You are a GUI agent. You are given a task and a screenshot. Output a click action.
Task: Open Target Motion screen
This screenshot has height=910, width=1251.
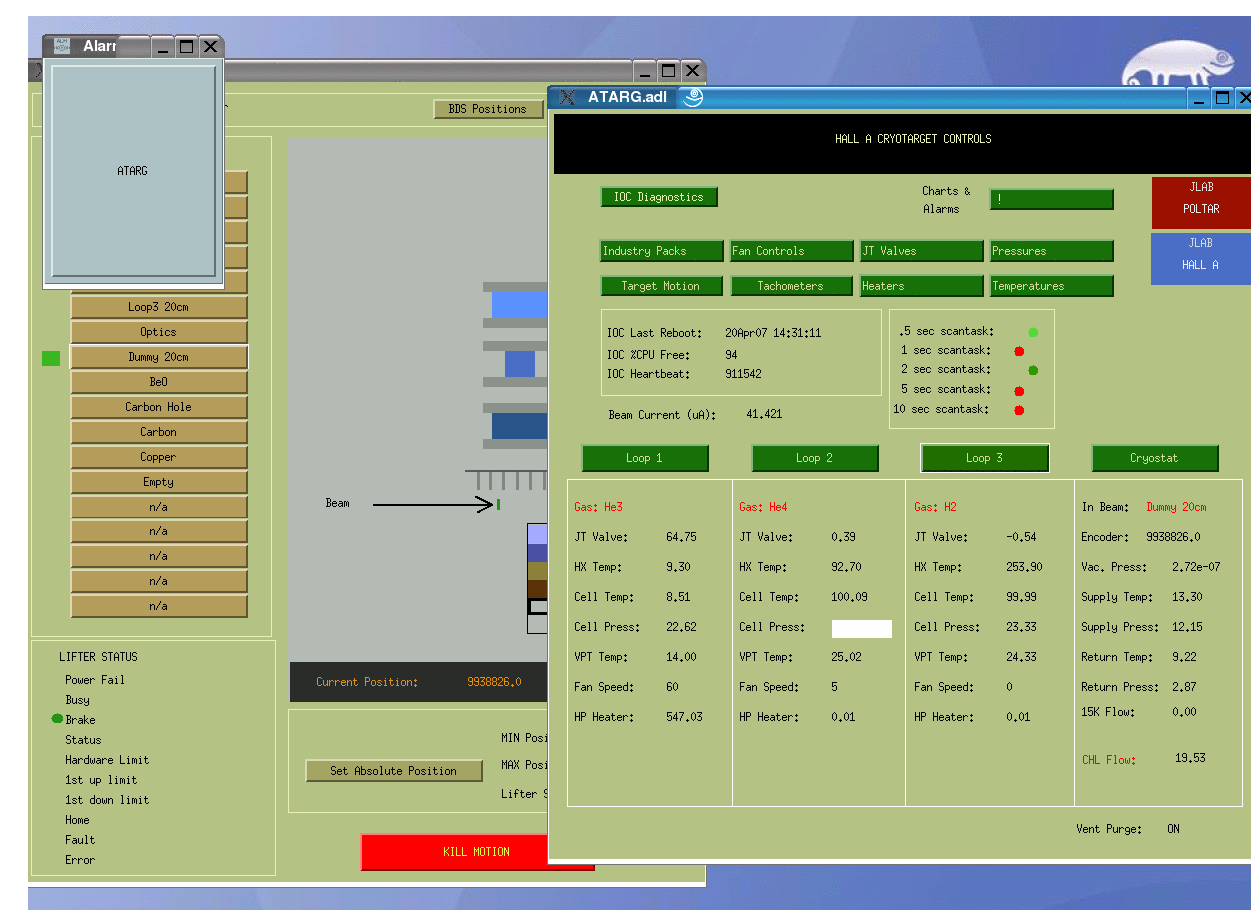point(662,286)
